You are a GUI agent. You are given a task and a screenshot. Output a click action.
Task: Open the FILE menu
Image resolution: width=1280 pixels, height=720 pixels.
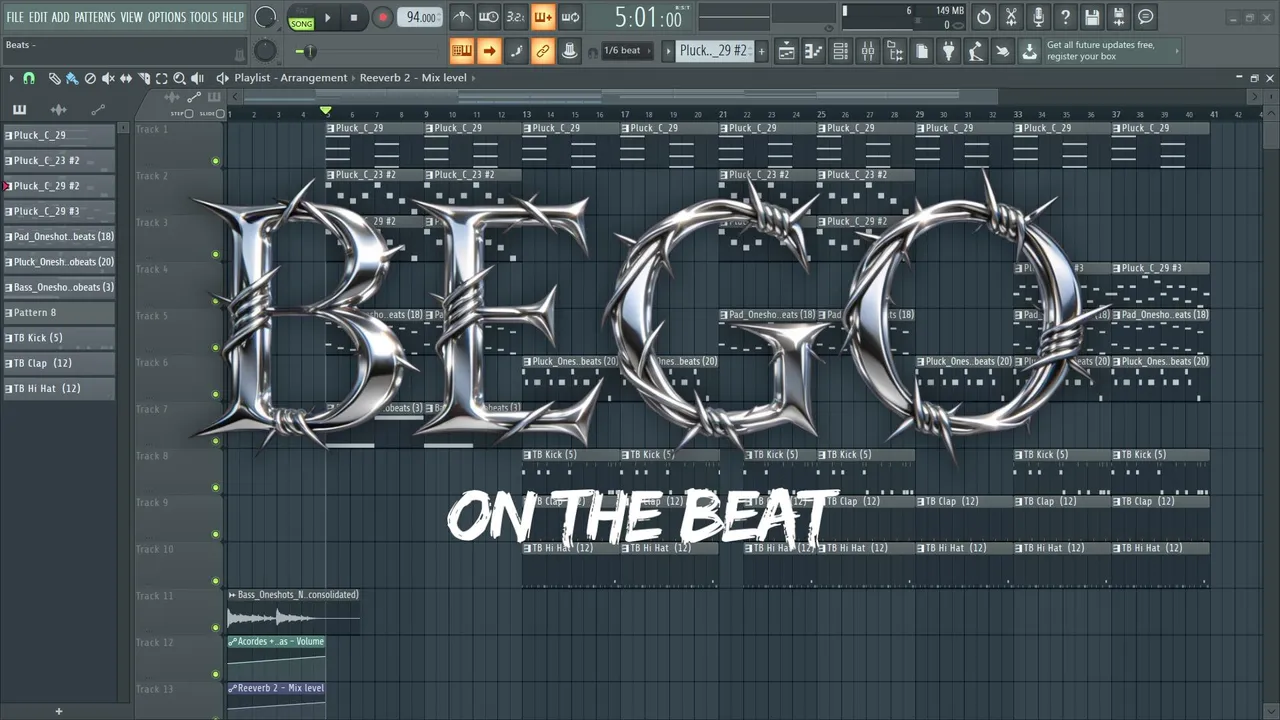coord(15,17)
